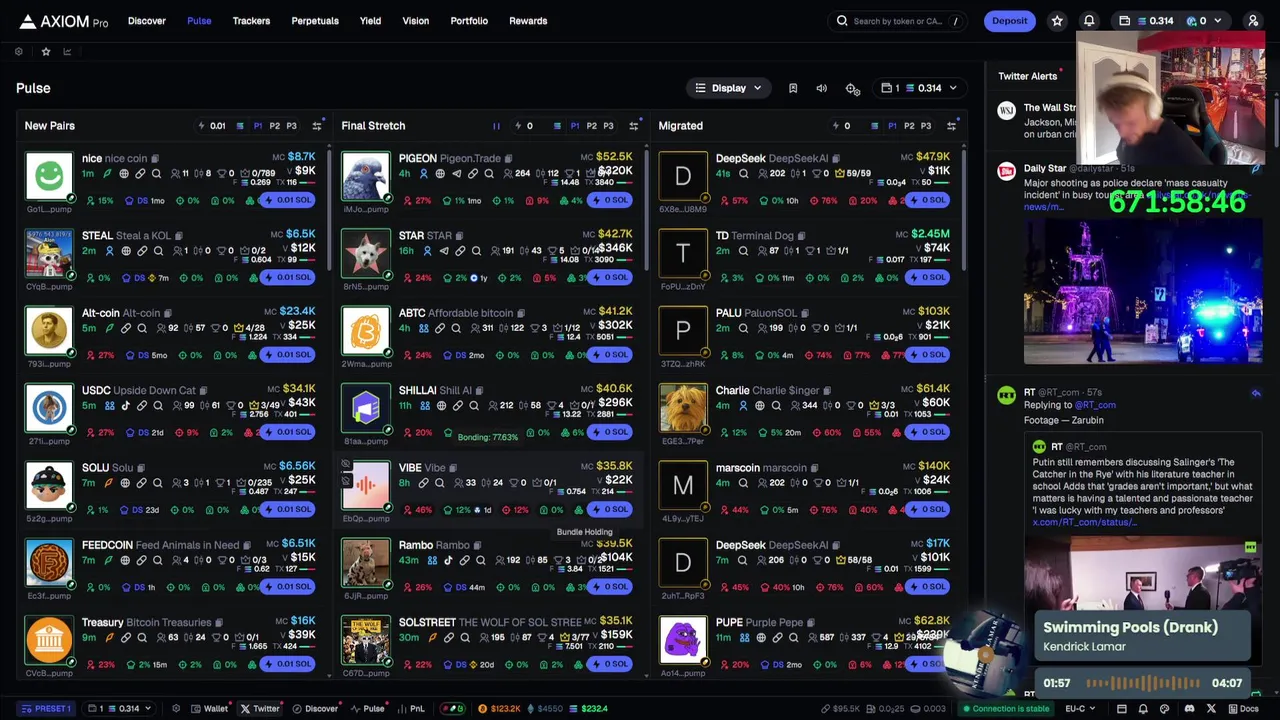Select P3 preset in New Pairs header
1280x720 pixels.
(x=291, y=126)
